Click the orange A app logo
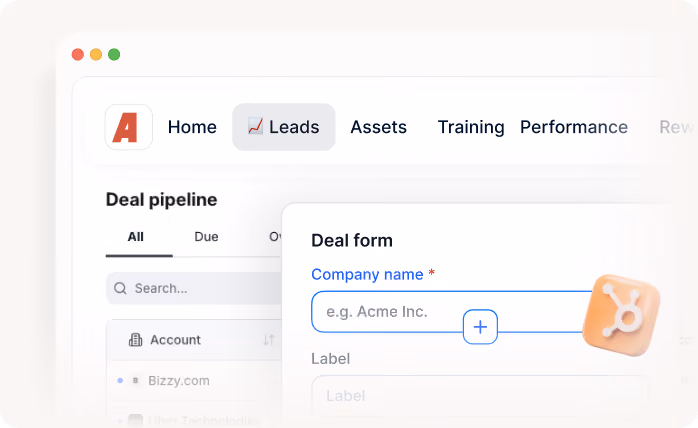698x428 pixels. [x=129, y=127]
